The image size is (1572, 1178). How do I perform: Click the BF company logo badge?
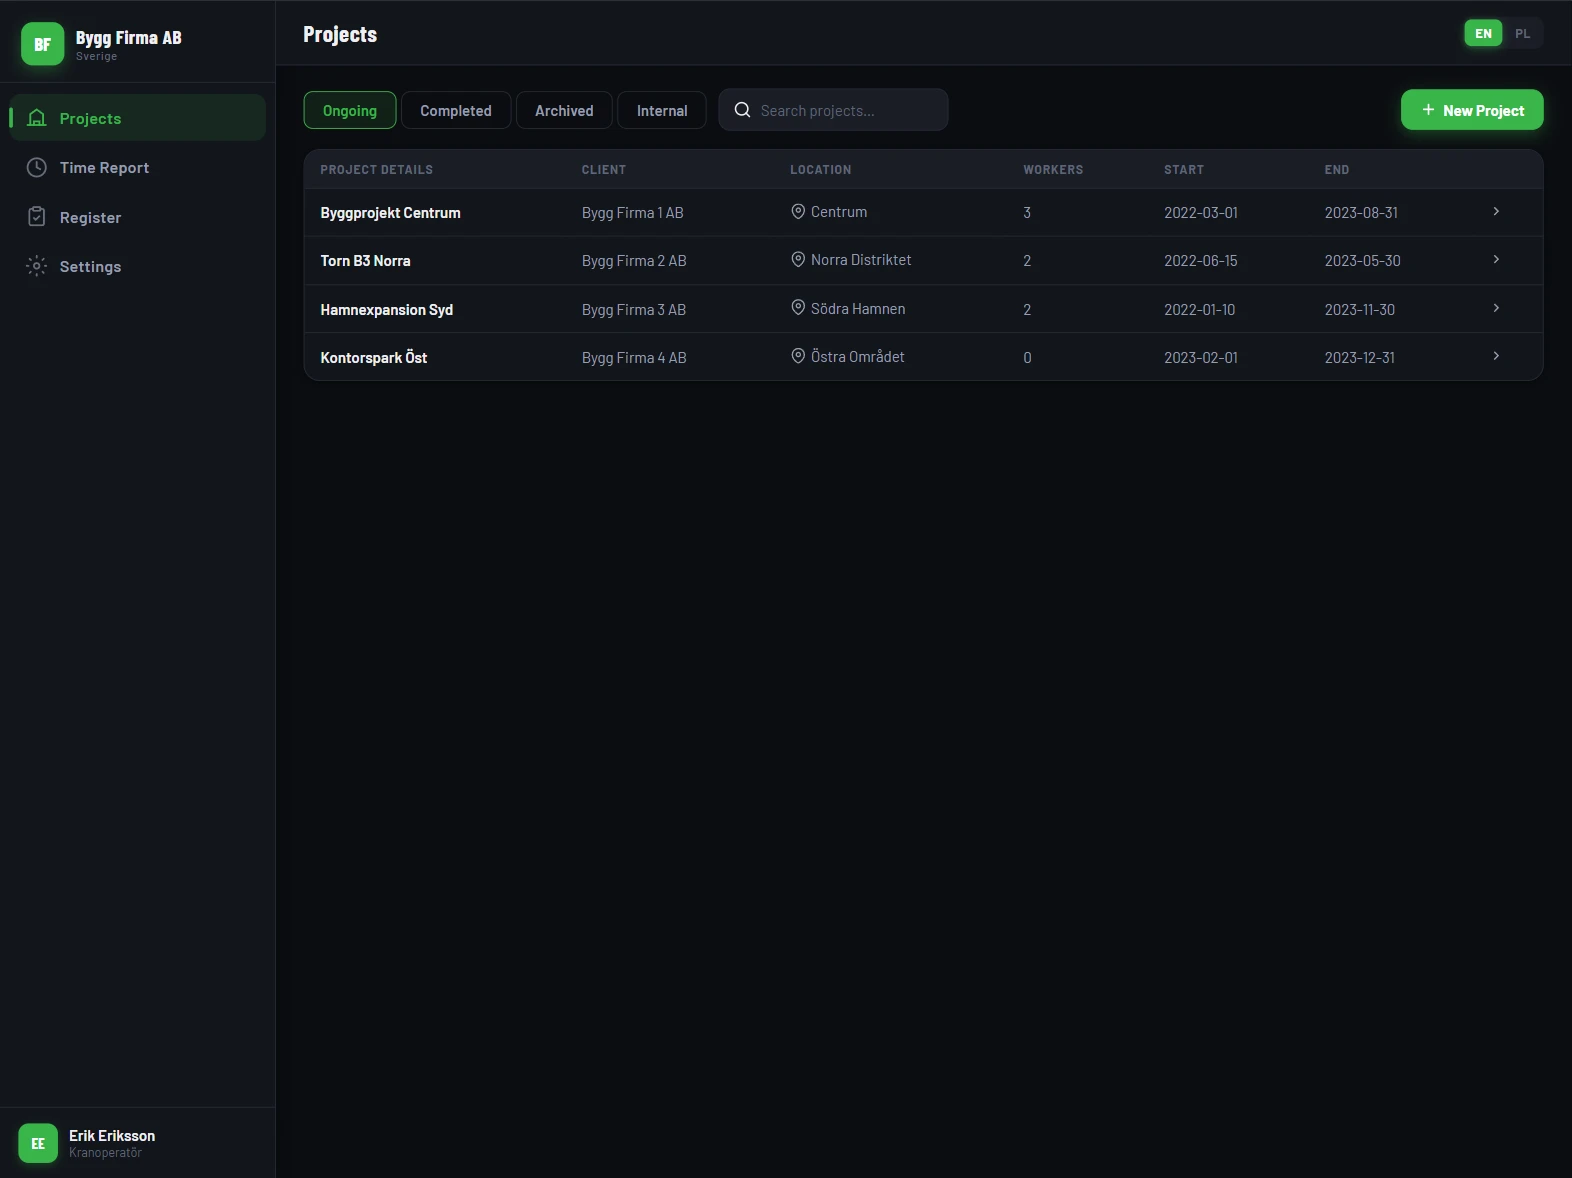(42, 44)
